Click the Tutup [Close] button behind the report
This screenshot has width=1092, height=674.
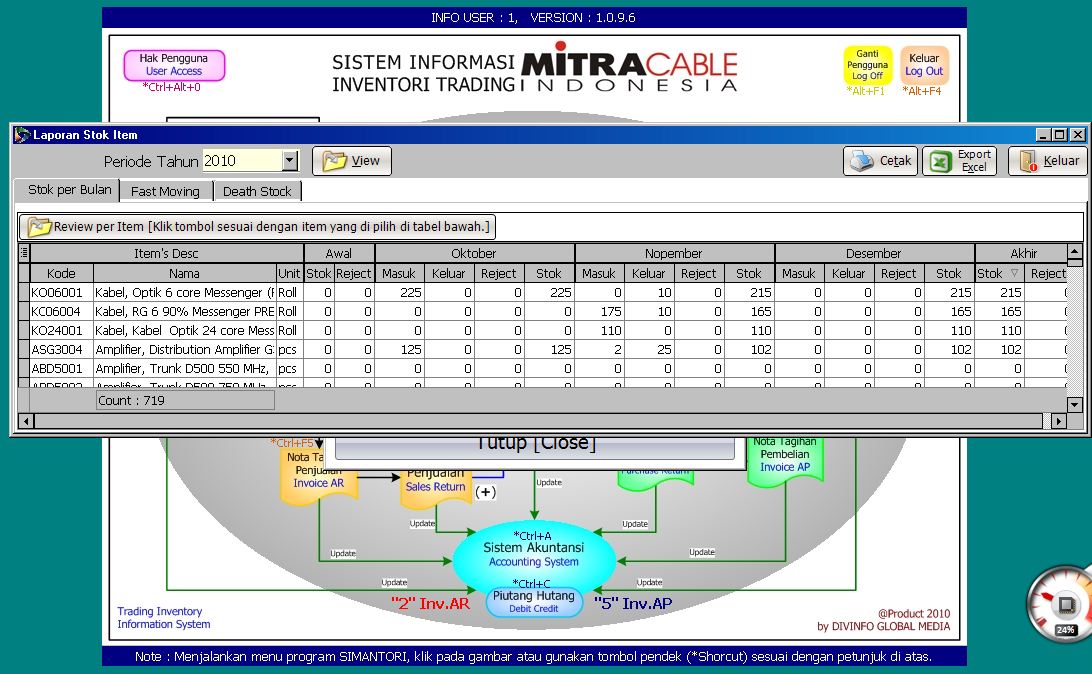[535, 446]
